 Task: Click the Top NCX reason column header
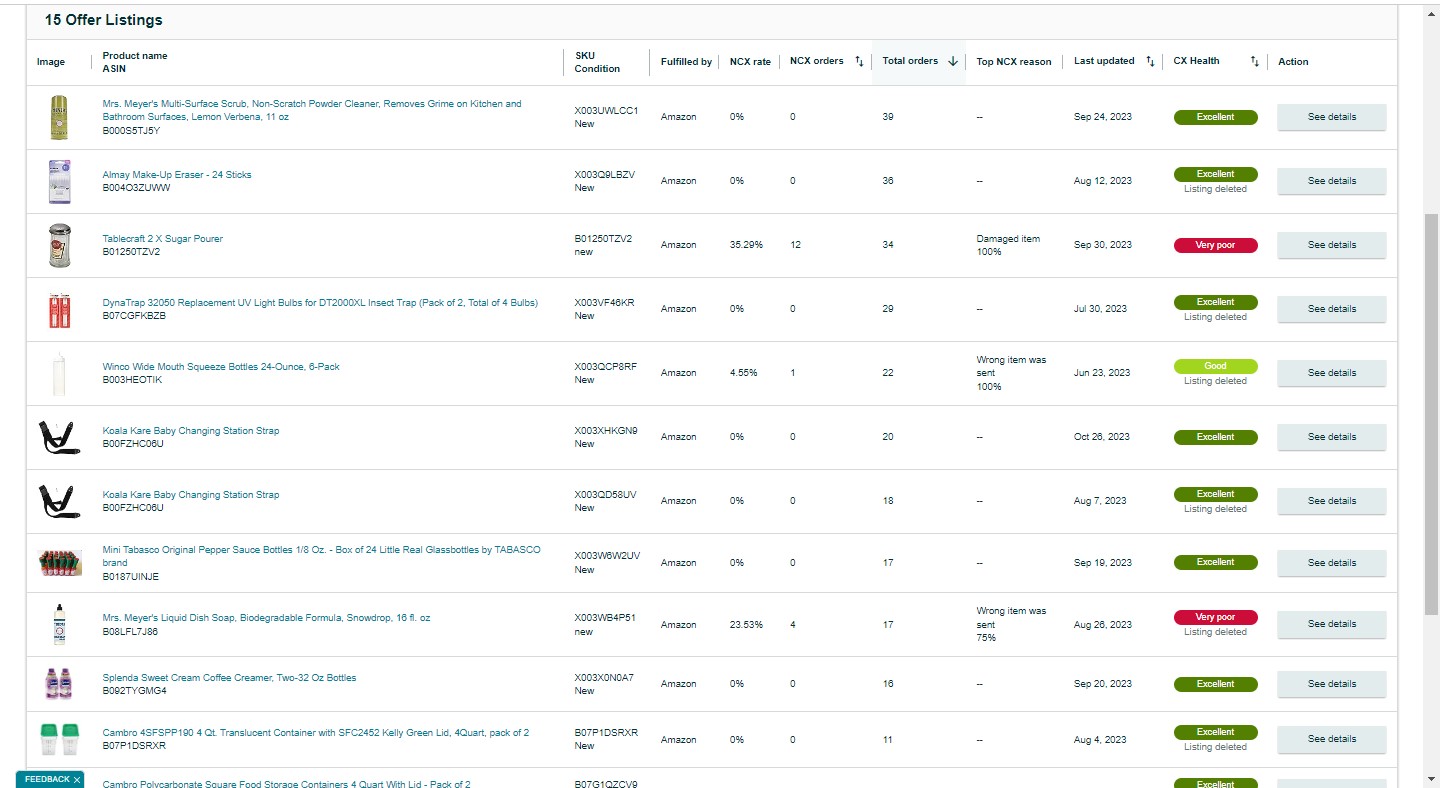pyautogui.click(x=1014, y=62)
